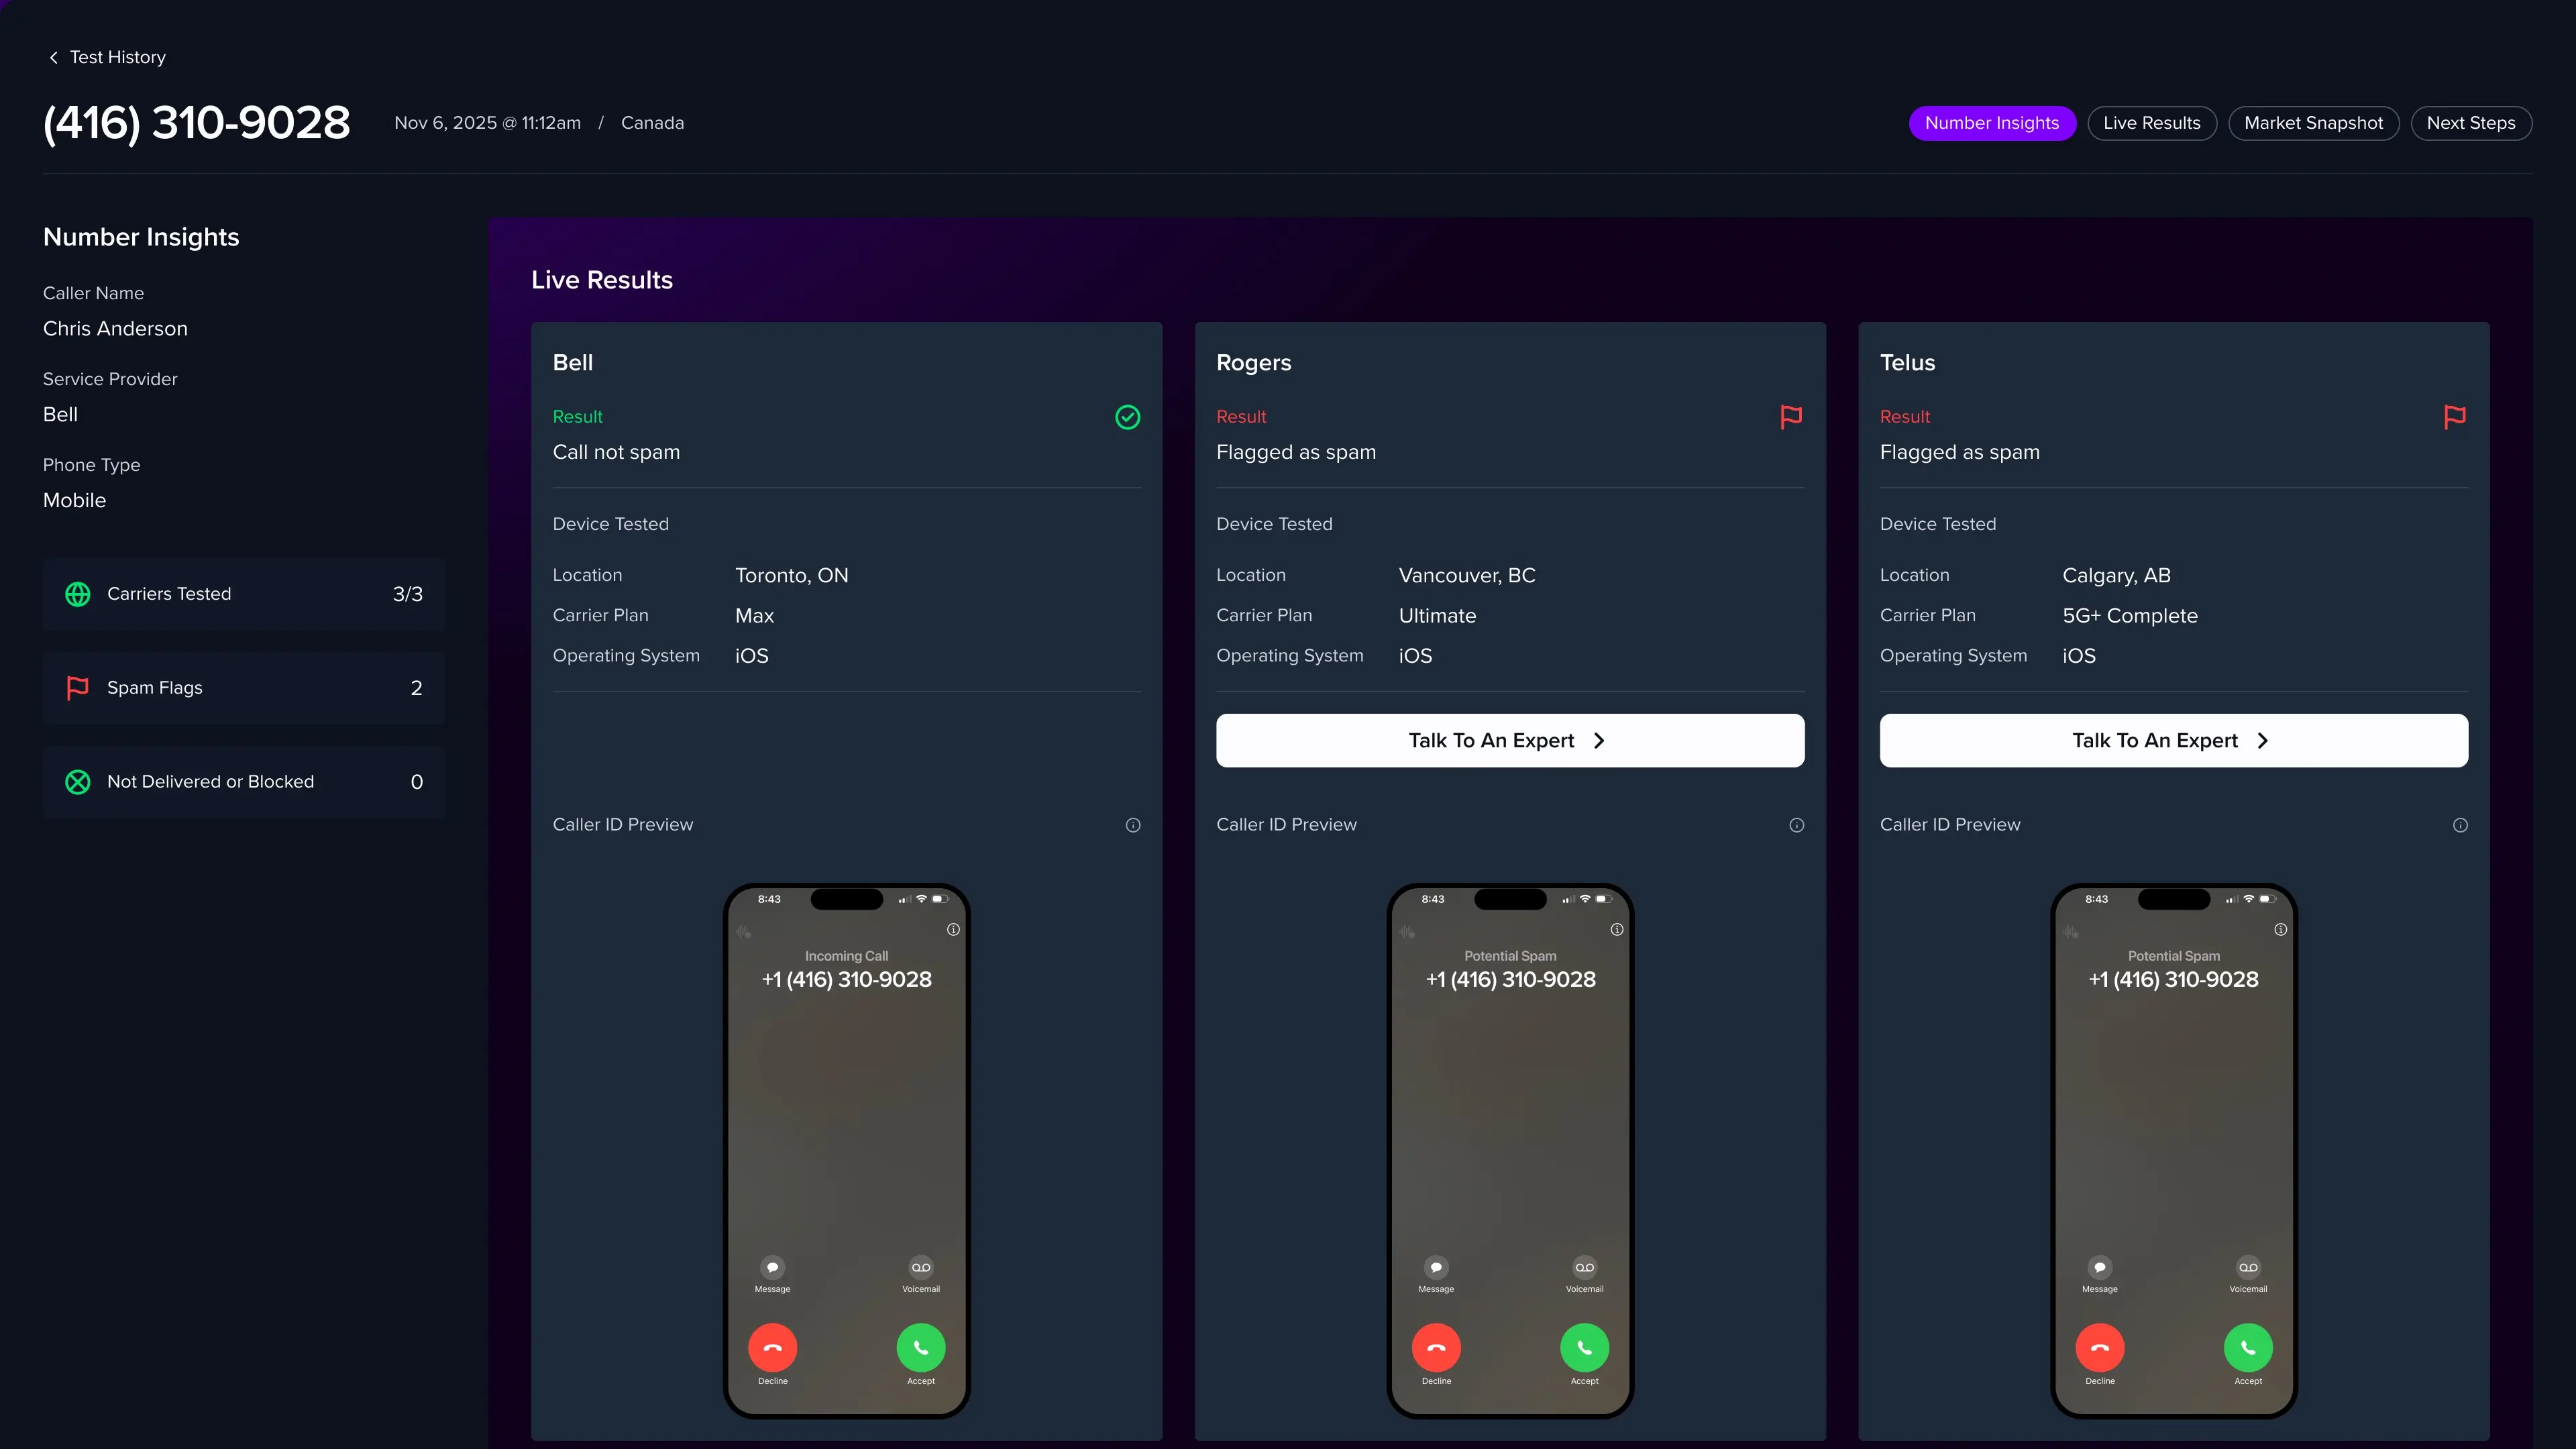Tap Message icon in Bell phone preview
Viewport: 2576px width, 1449px height.
(x=772, y=1267)
